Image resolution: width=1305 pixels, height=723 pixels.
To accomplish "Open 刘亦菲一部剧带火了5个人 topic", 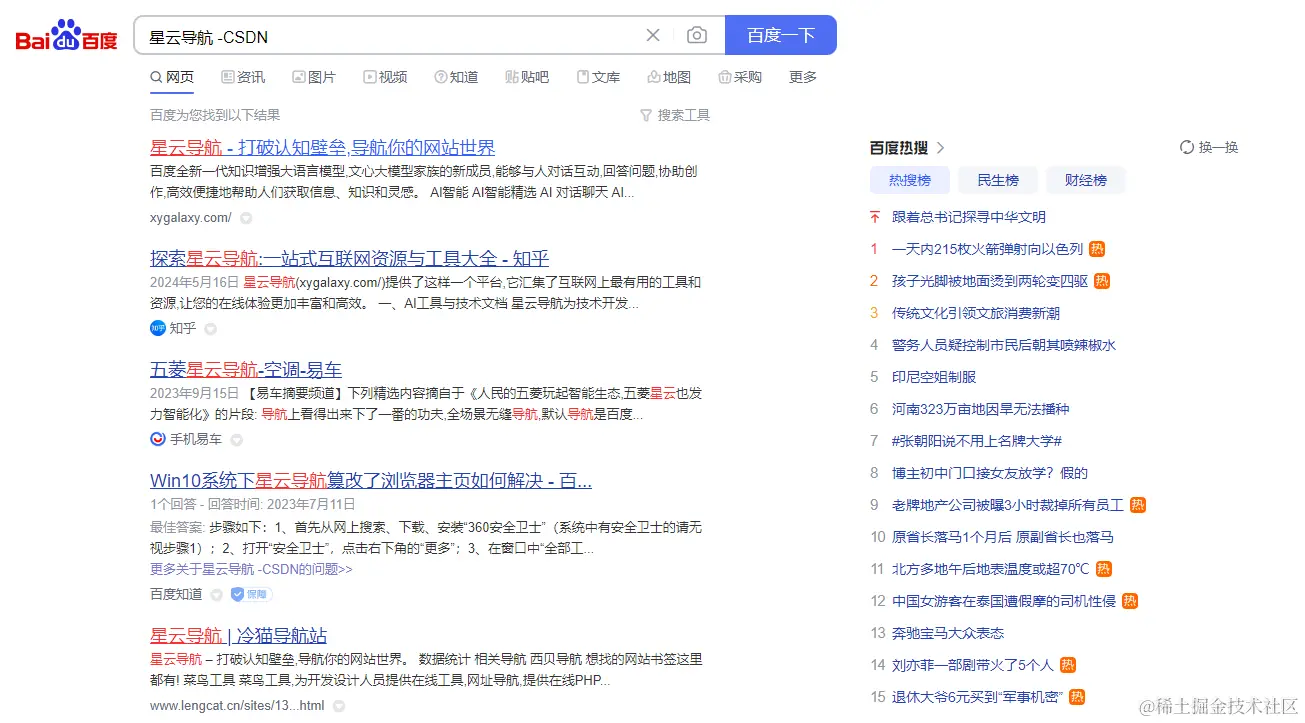I will [x=973, y=665].
